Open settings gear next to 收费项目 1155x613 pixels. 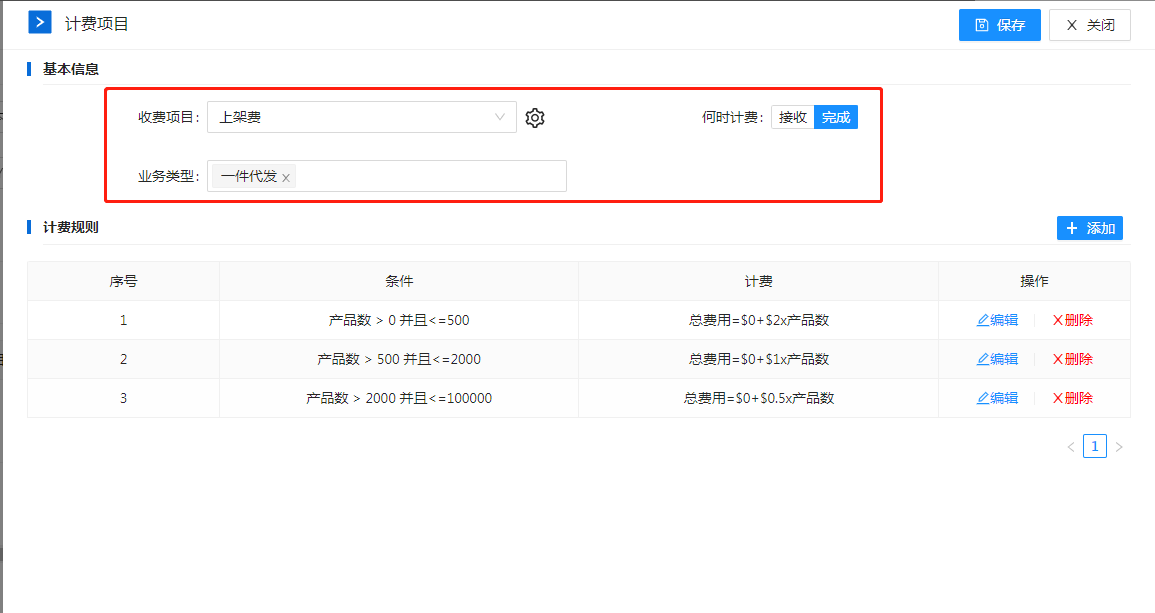(535, 118)
